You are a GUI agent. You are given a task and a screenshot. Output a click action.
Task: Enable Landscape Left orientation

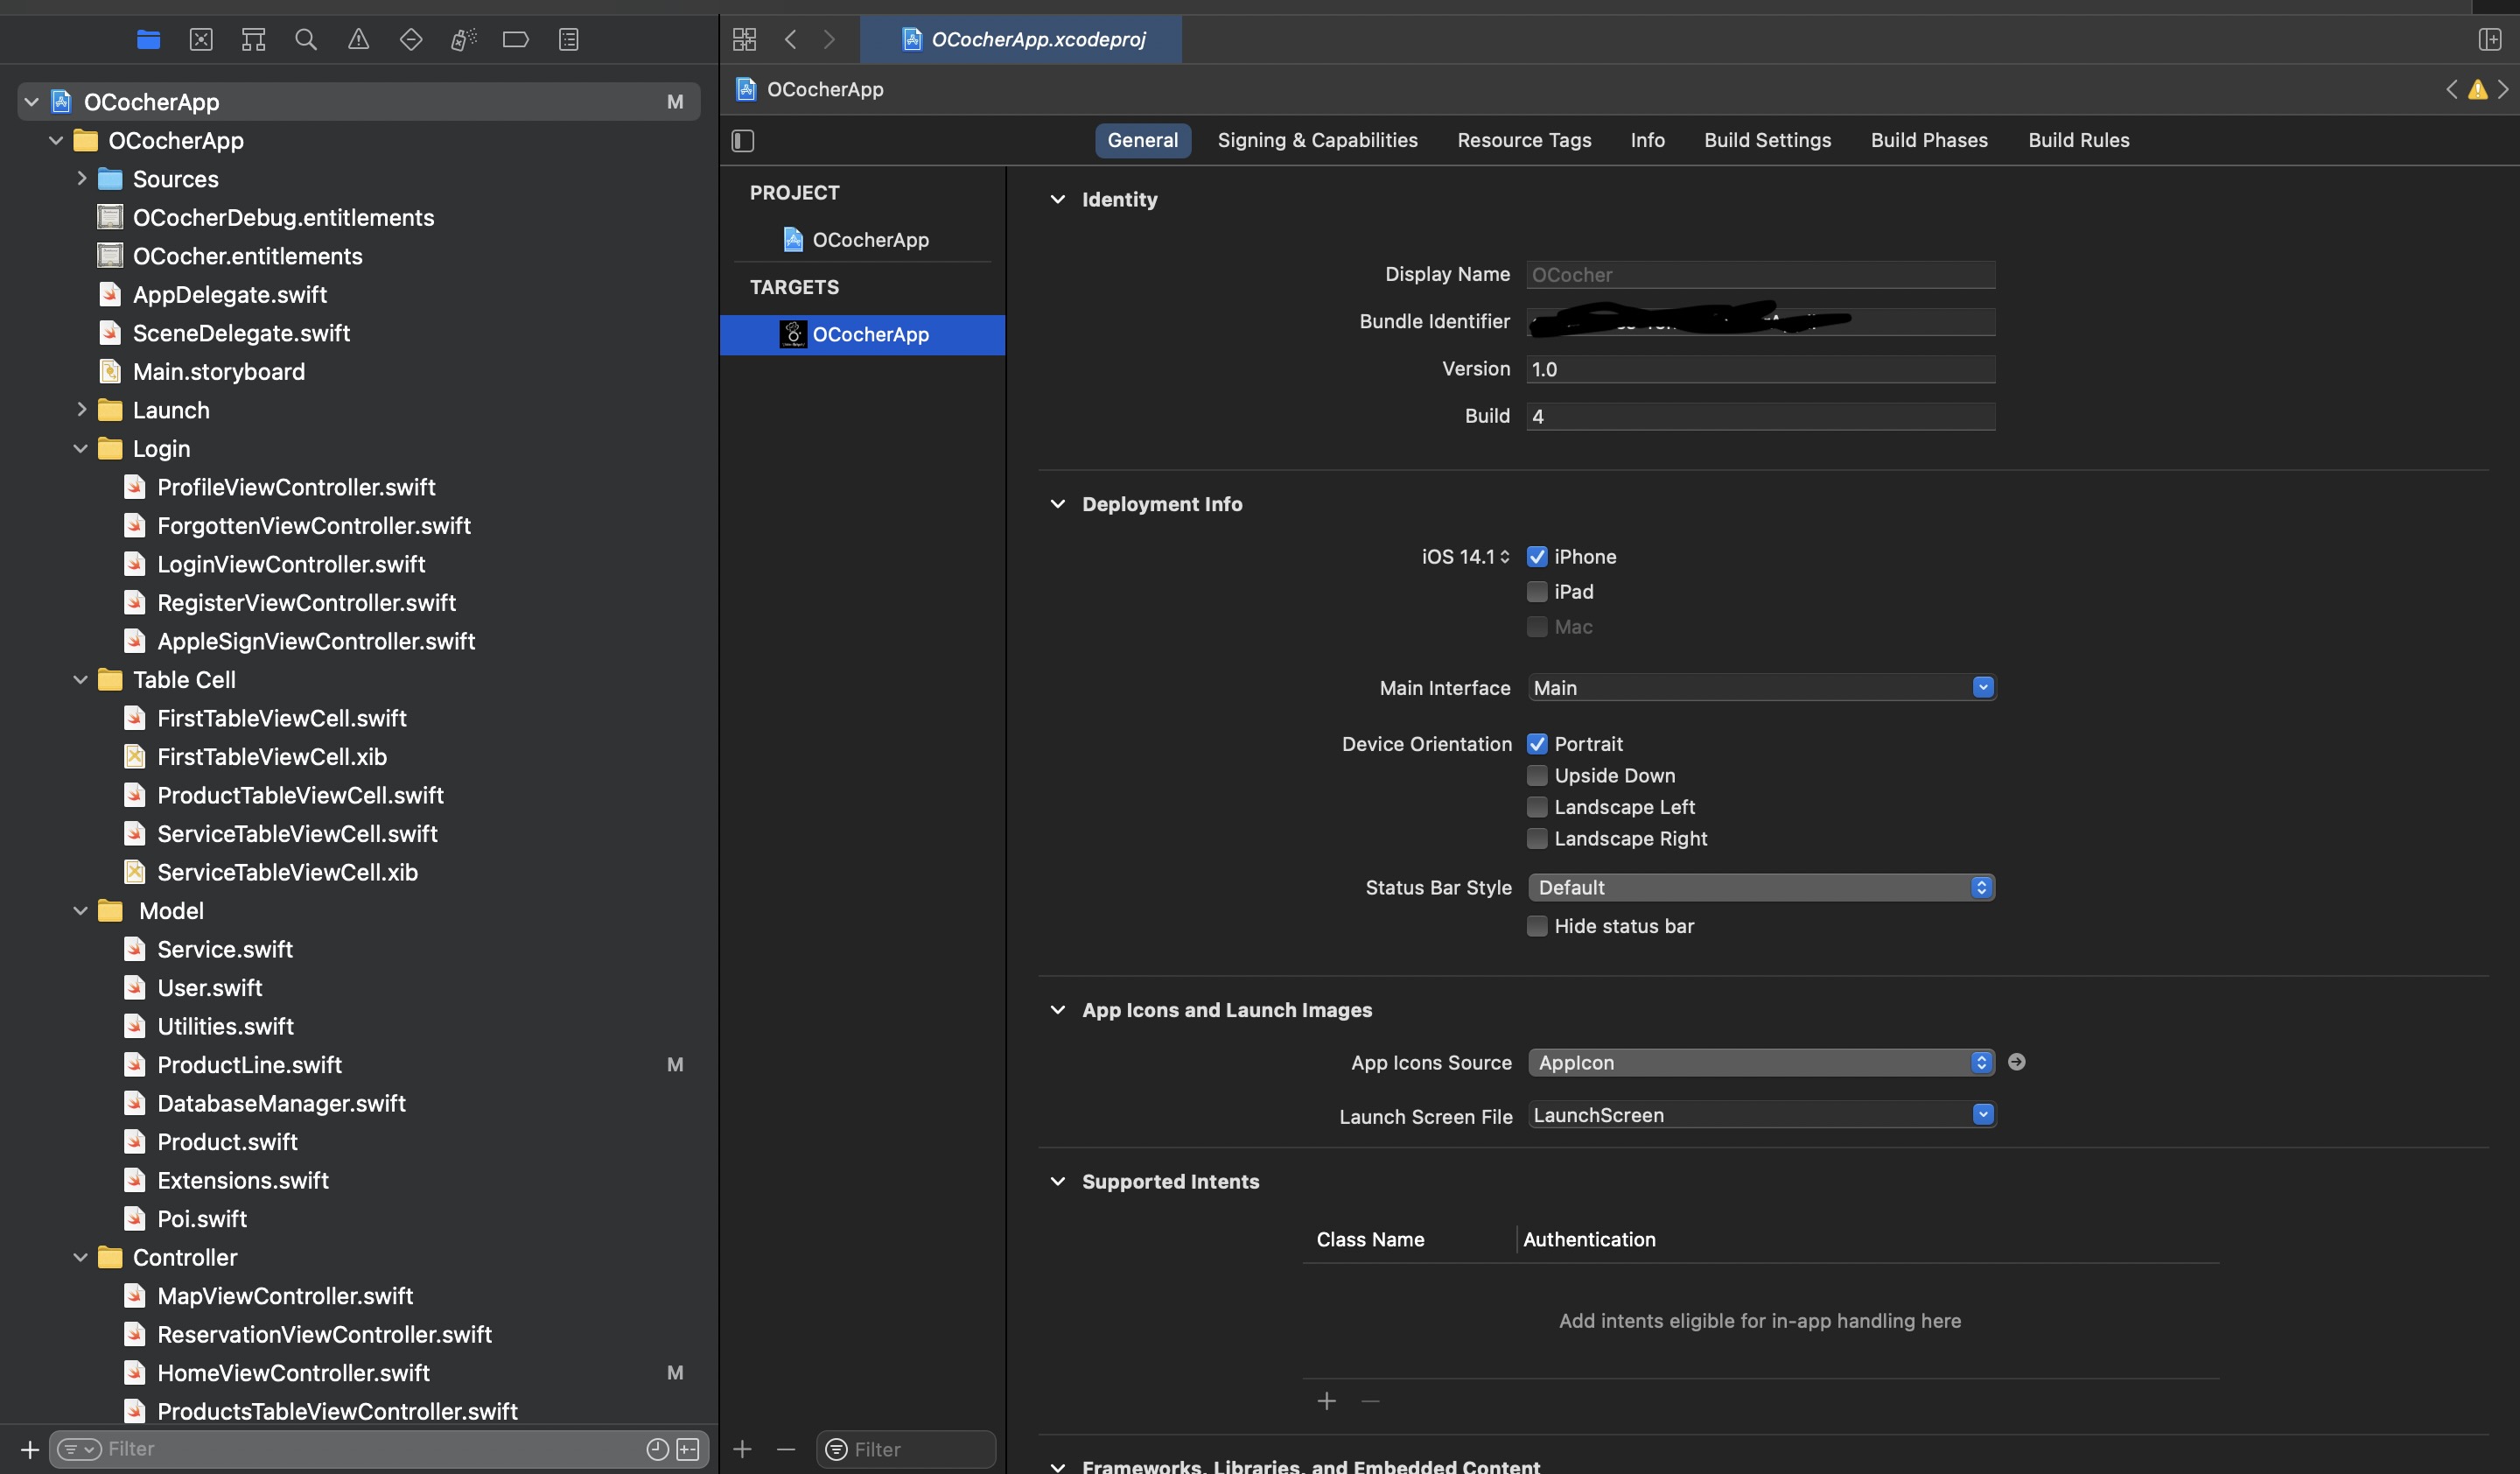[1537, 807]
